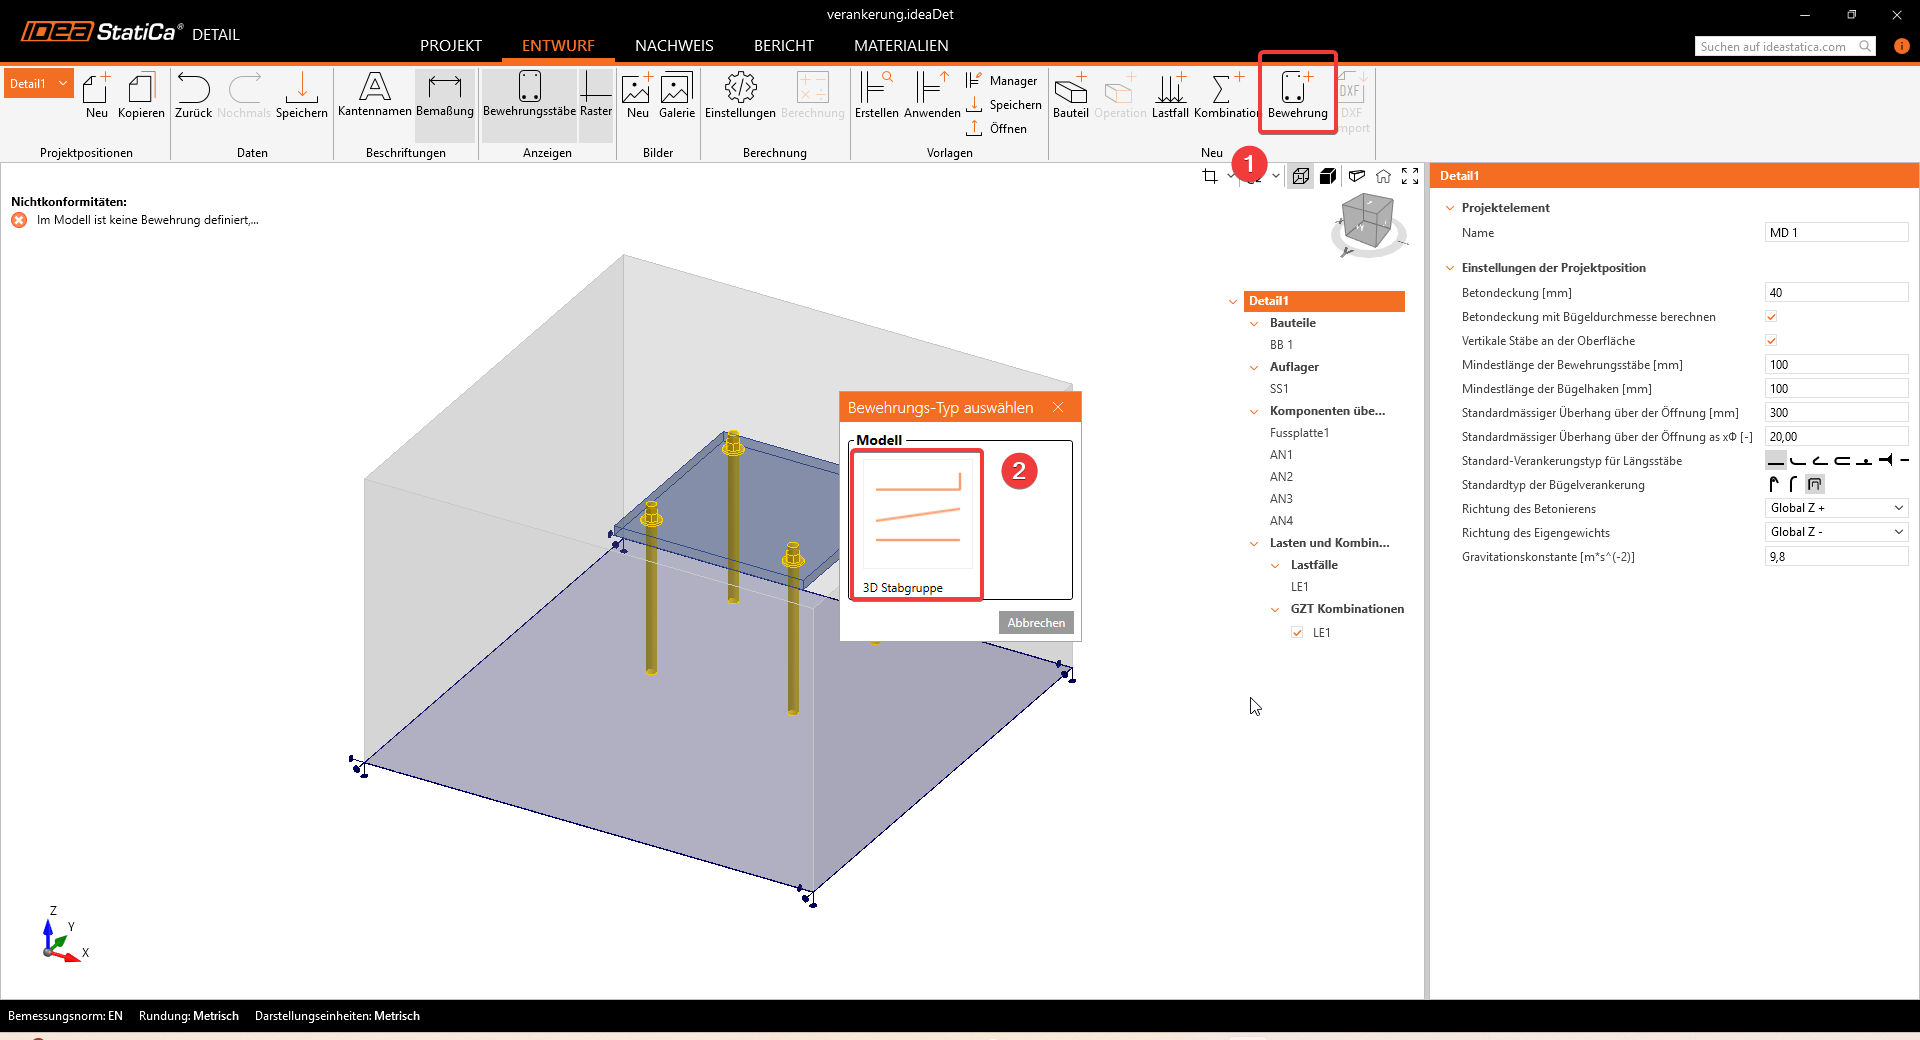Collapse the Auflager tree node
1920x1040 pixels.
(1254, 367)
